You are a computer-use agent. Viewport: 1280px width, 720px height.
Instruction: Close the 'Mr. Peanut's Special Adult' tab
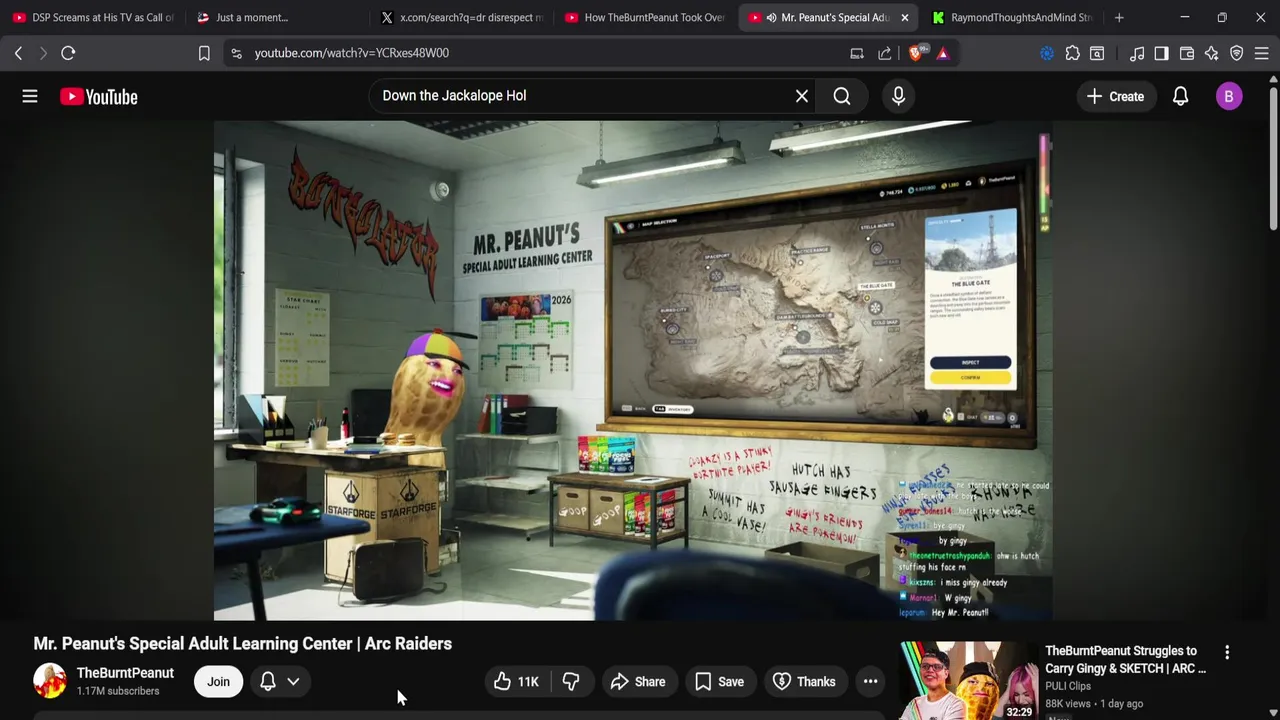[904, 17]
